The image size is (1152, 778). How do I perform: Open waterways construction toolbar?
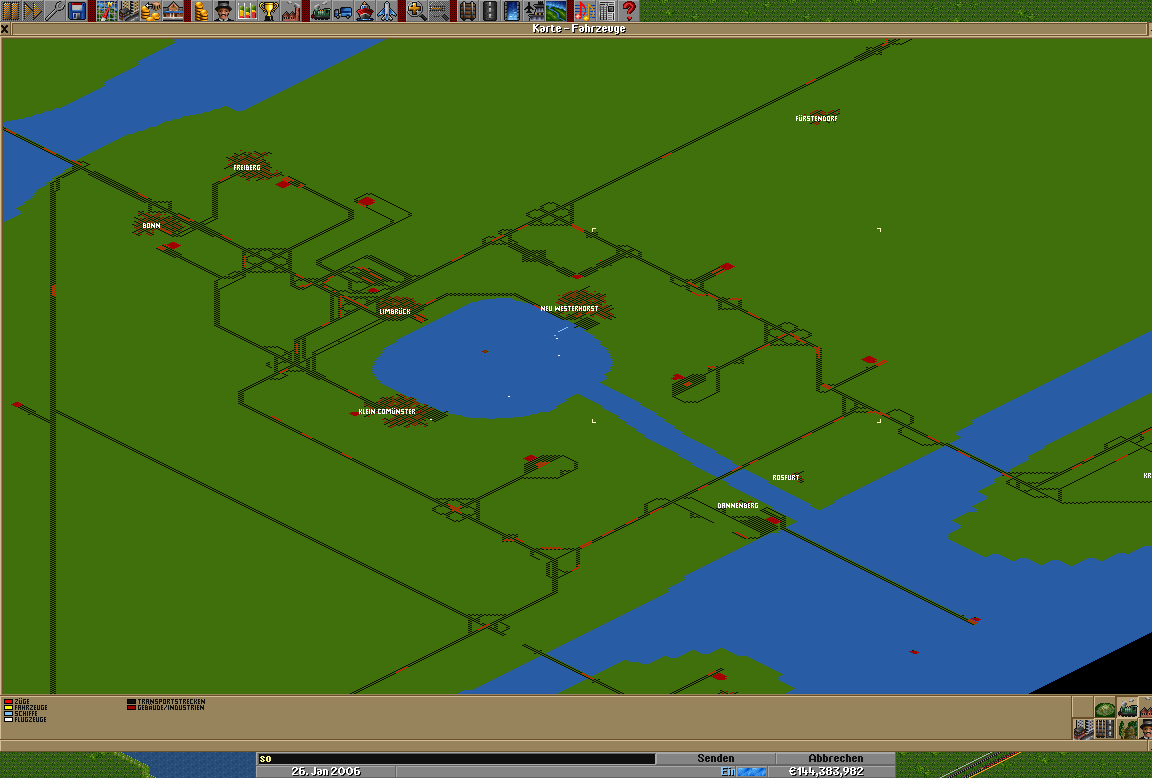[512, 10]
